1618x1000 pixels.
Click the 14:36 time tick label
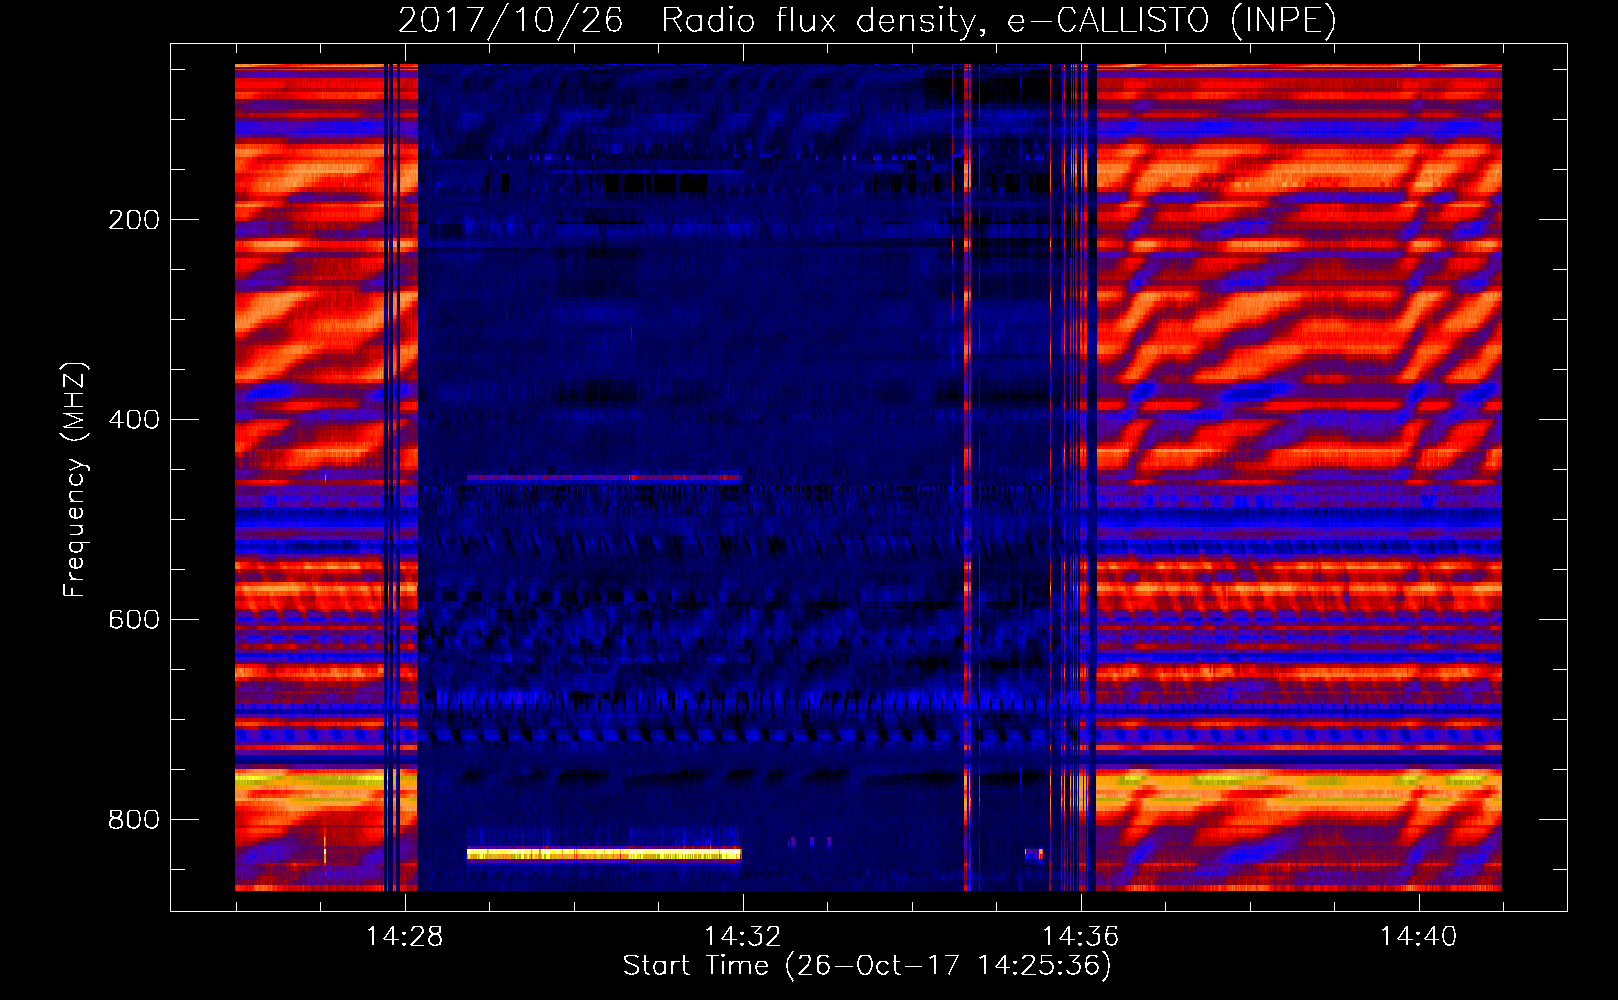click(x=1080, y=937)
